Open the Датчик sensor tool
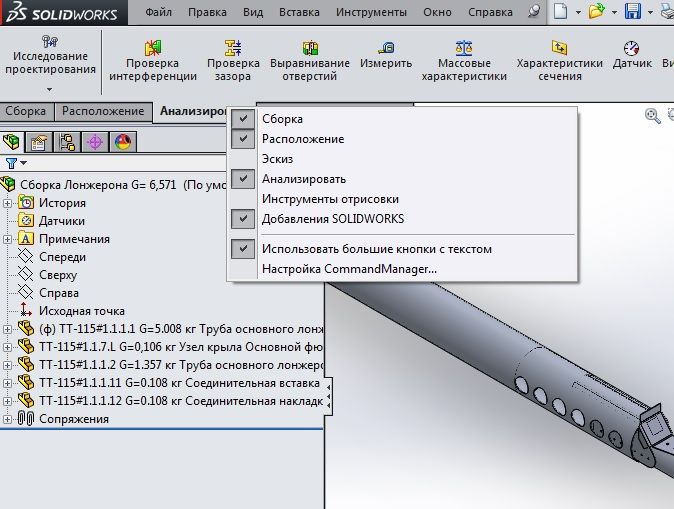Screen dimensions: 674x509 point(631,47)
